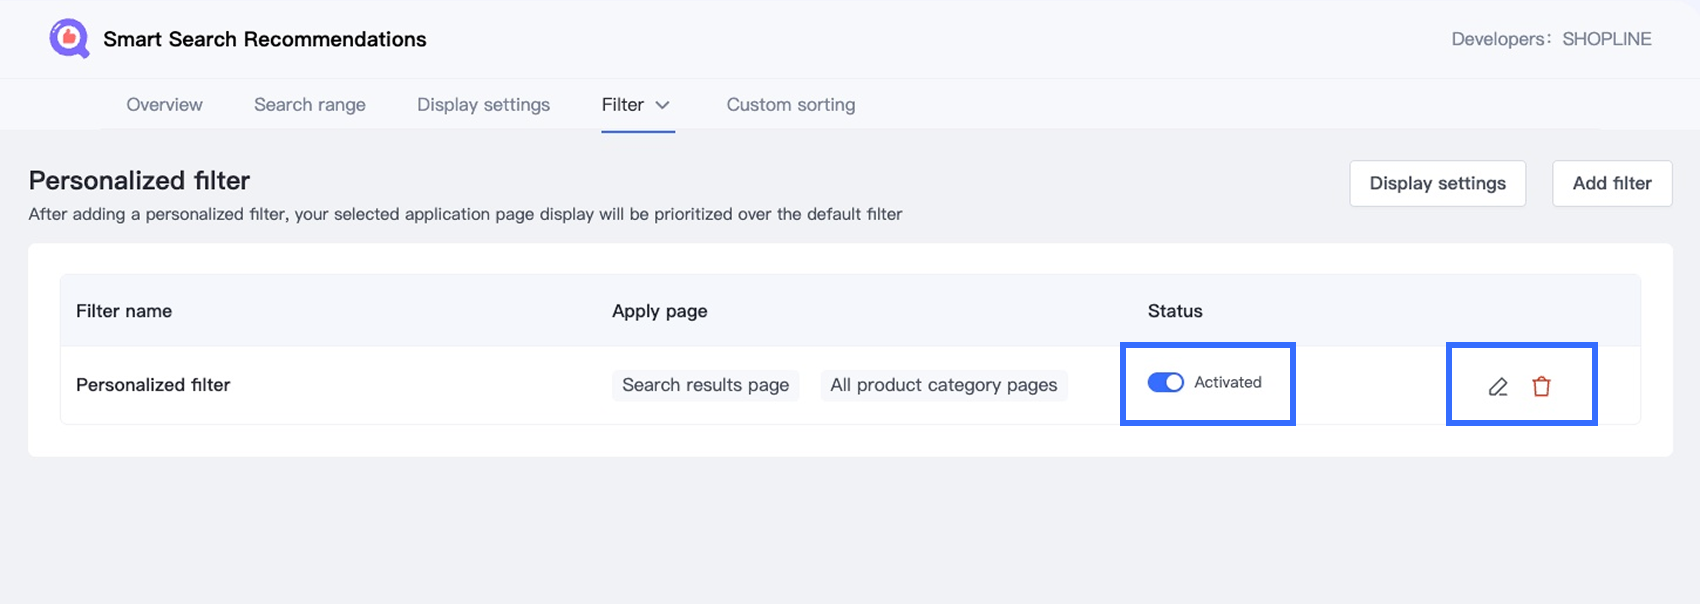Open the Display settings tab in navigation

483,105
